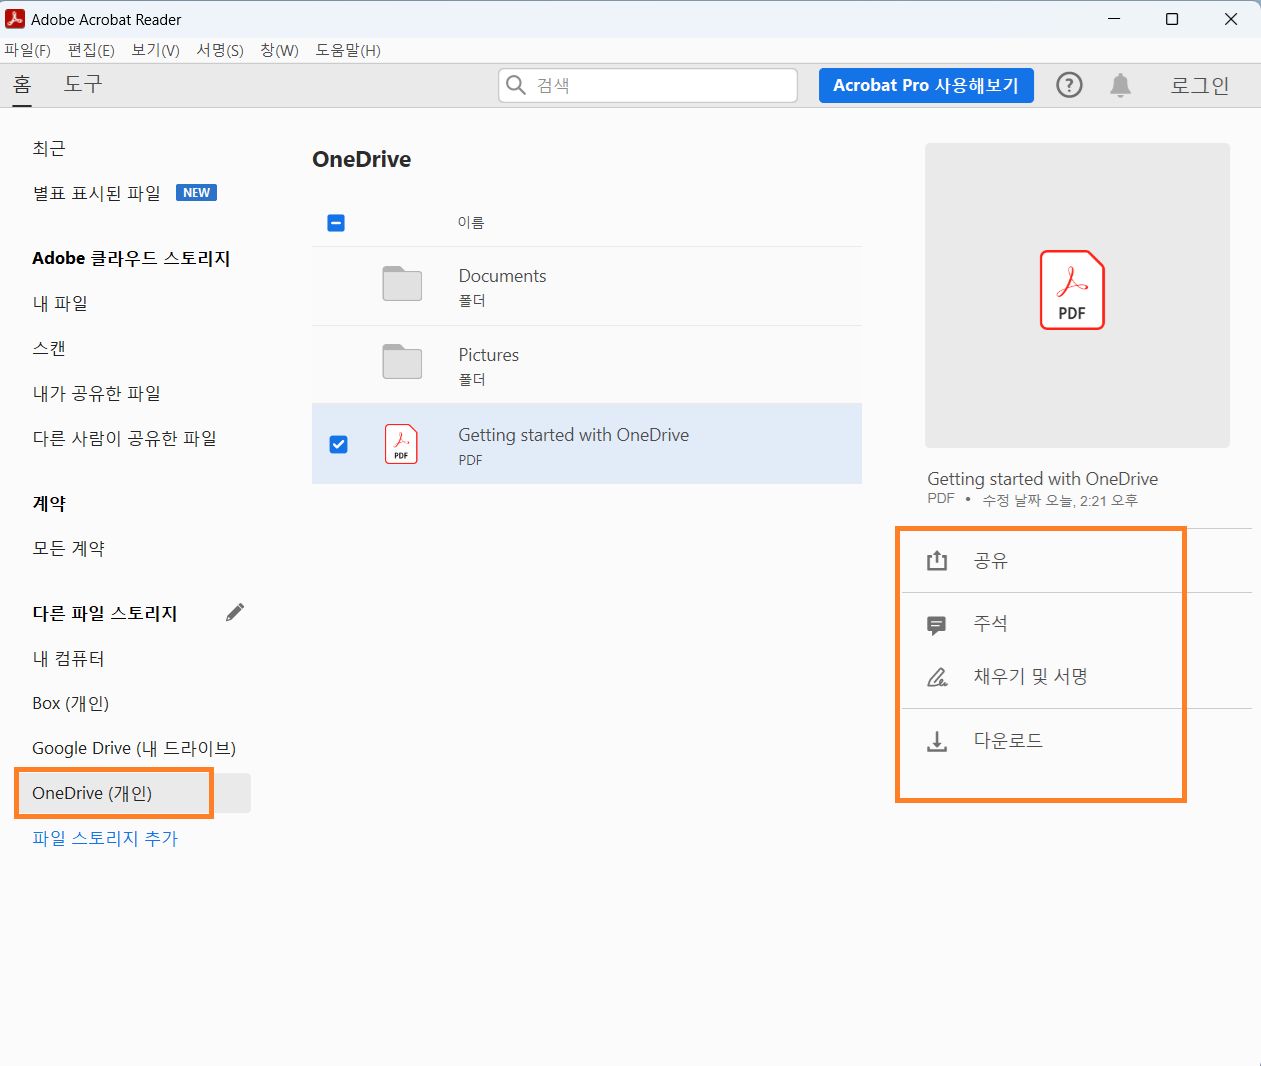
Task: Click the pencil icon beside 다른 파일 스토리지
Action: 235,611
